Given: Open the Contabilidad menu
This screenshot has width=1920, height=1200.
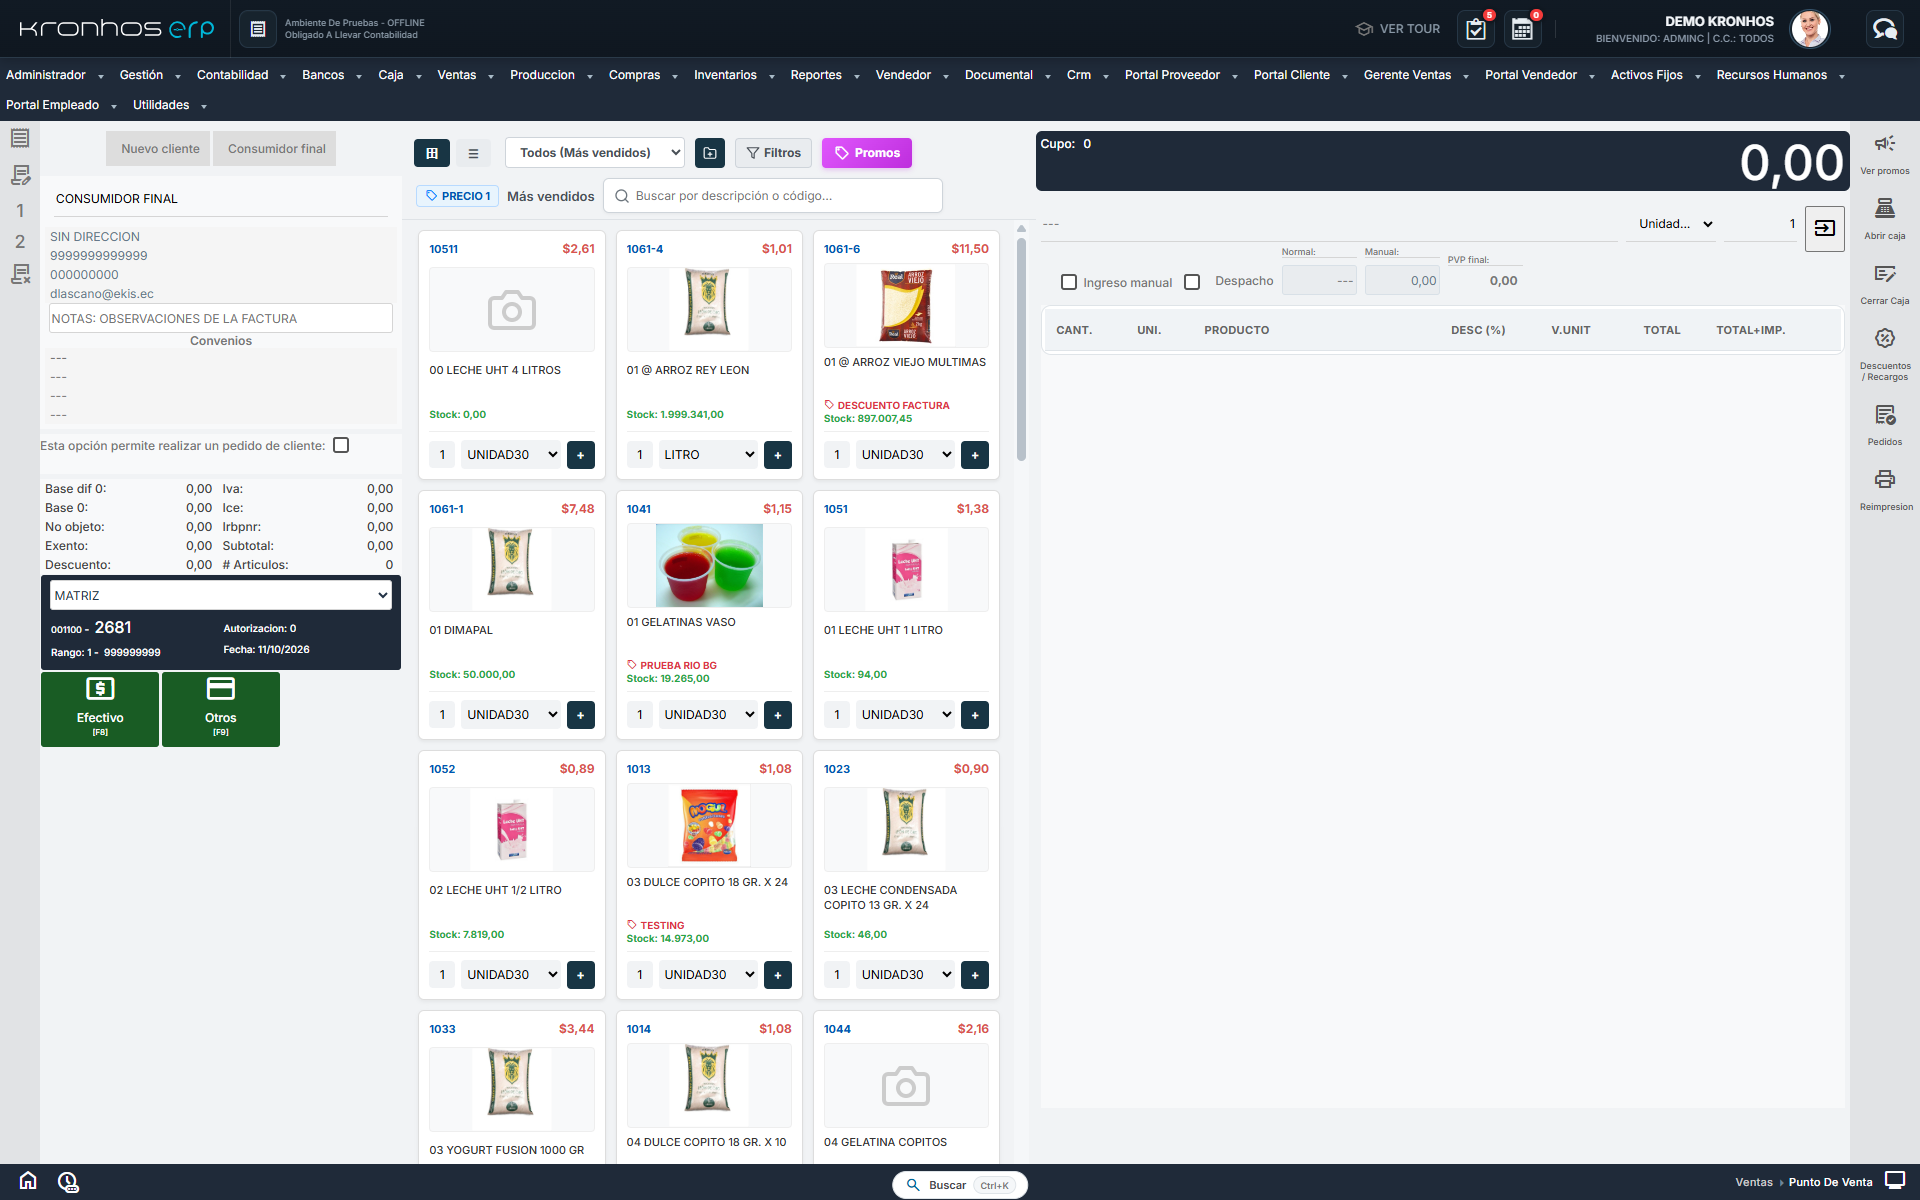Looking at the screenshot, I should pos(241,75).
